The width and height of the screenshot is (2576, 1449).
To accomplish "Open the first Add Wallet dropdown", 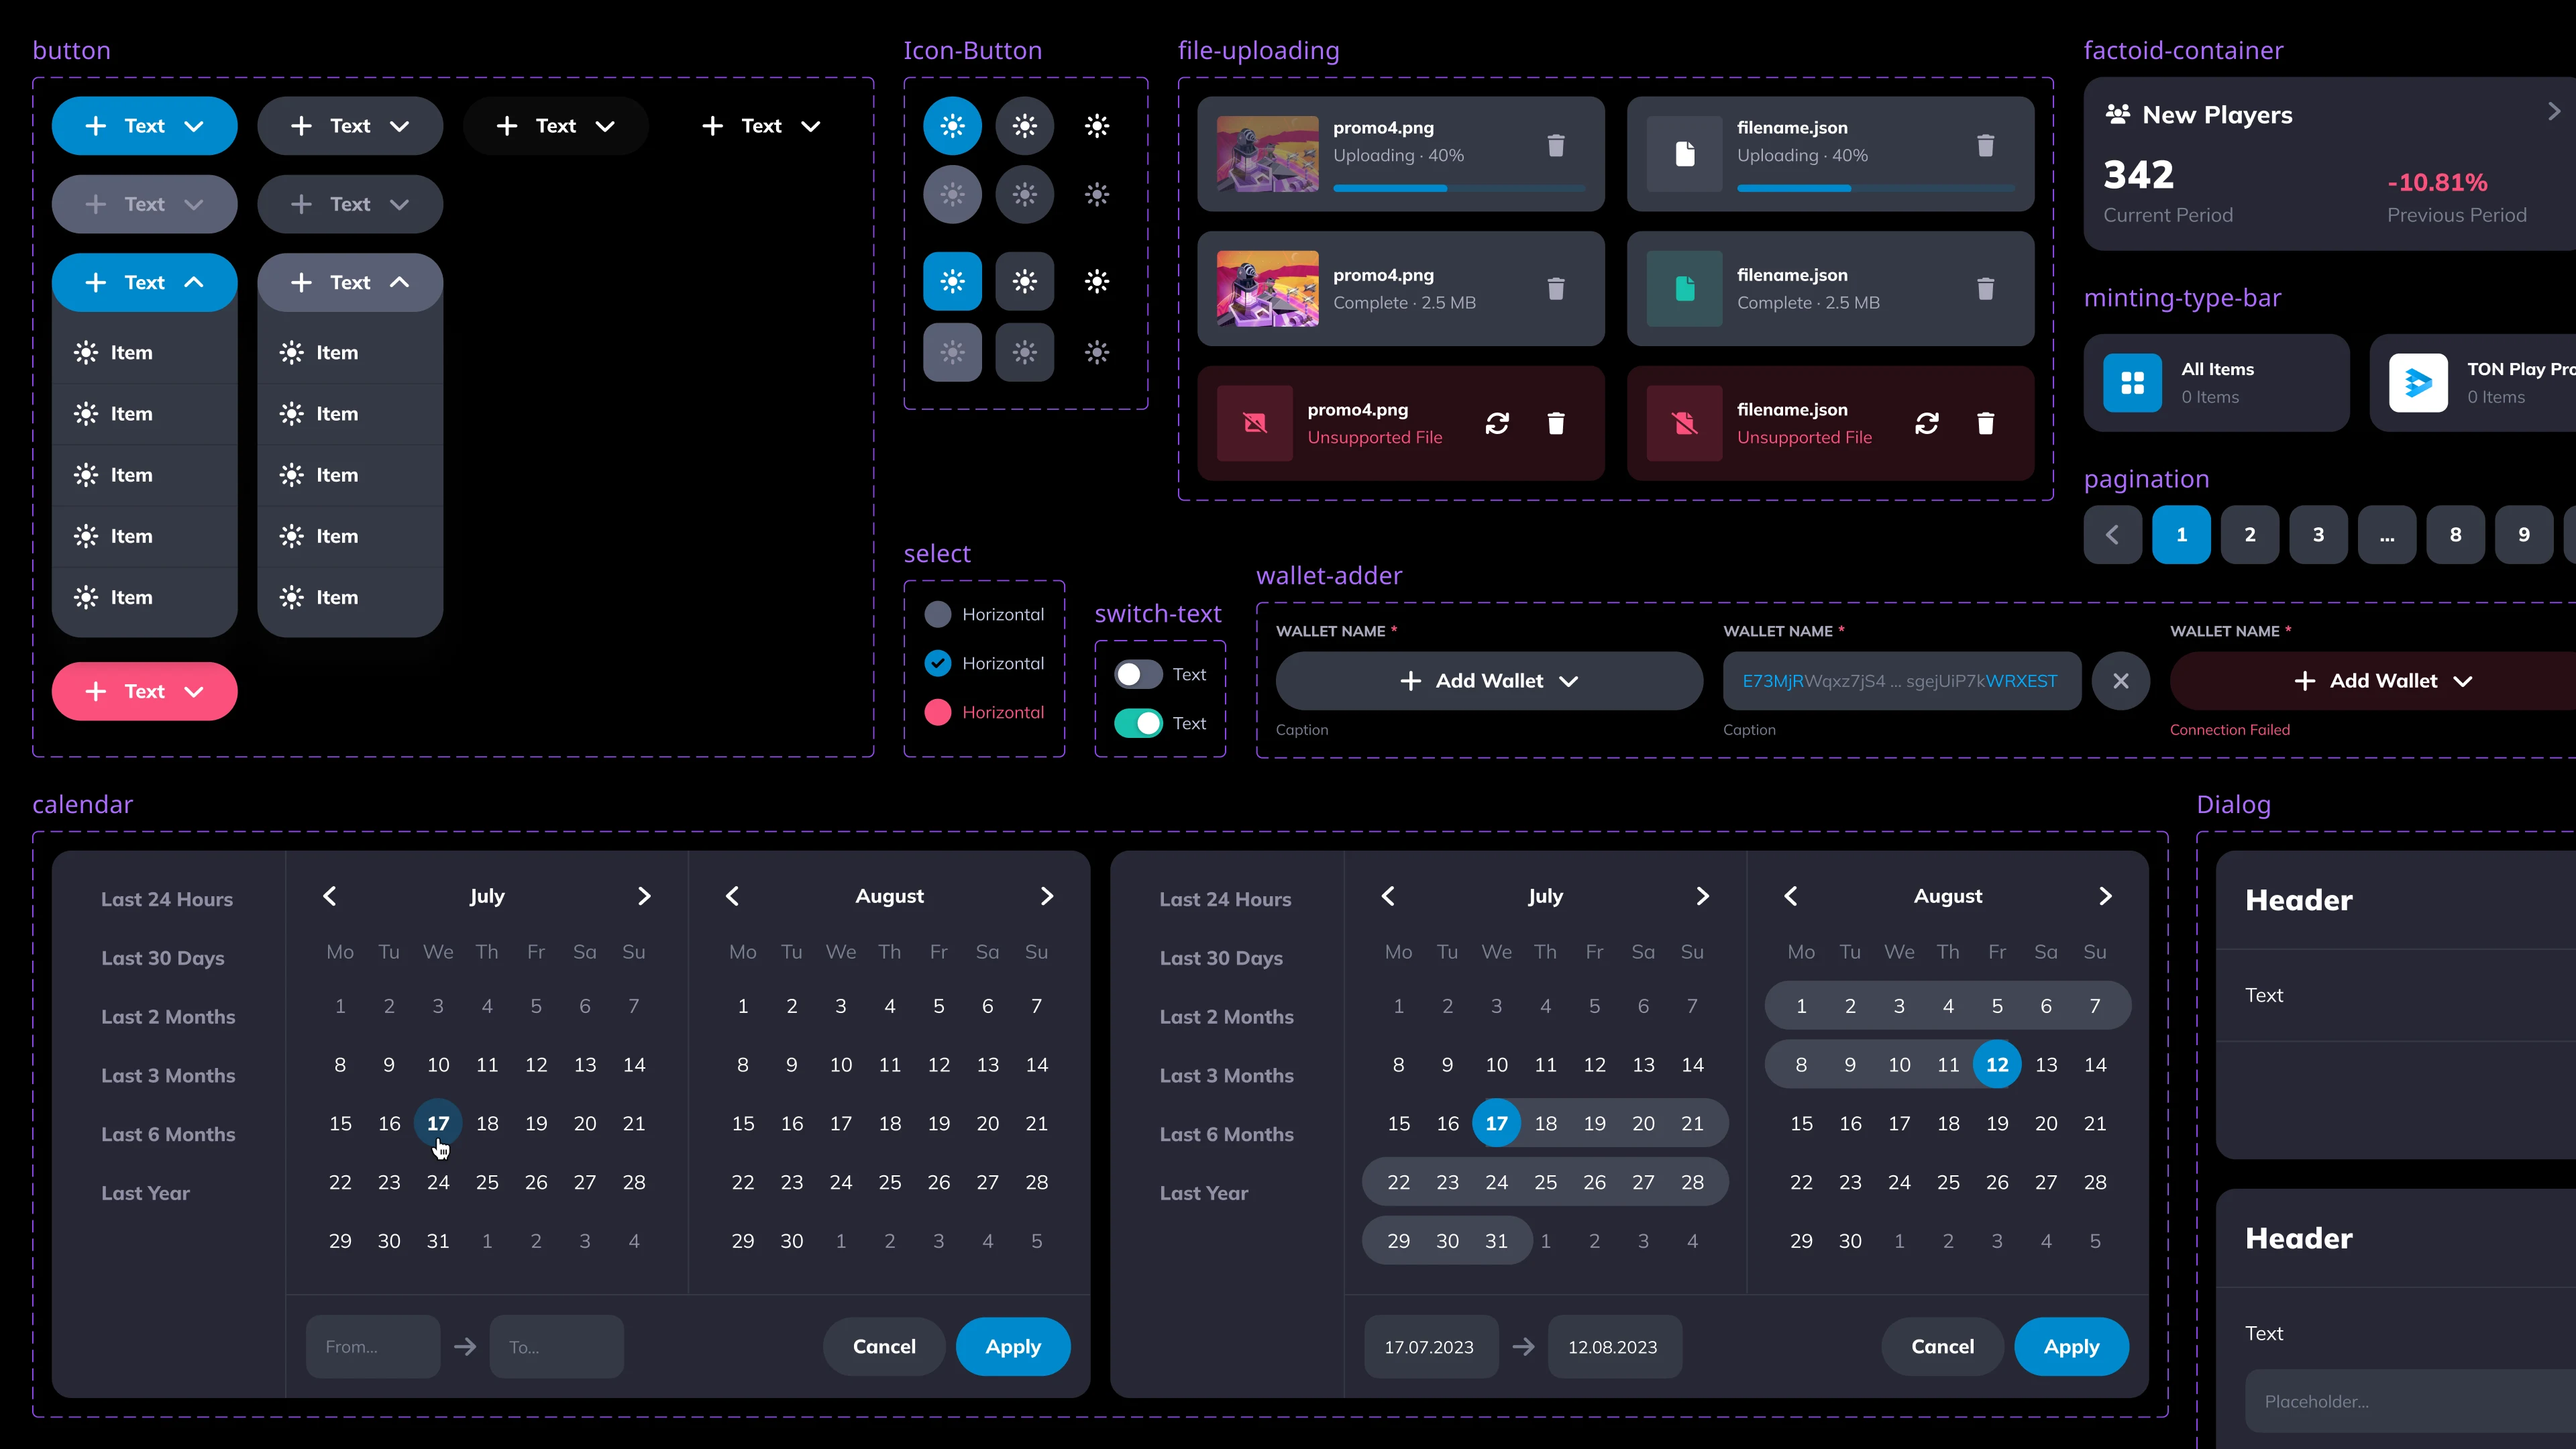I will click(x=1489, y=681).
